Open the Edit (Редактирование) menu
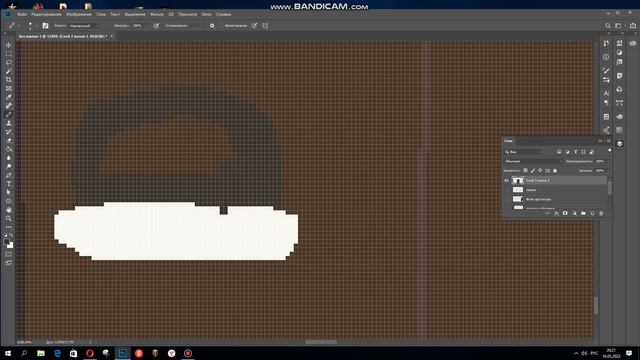The image size is (640, 360). coord(46,14)
